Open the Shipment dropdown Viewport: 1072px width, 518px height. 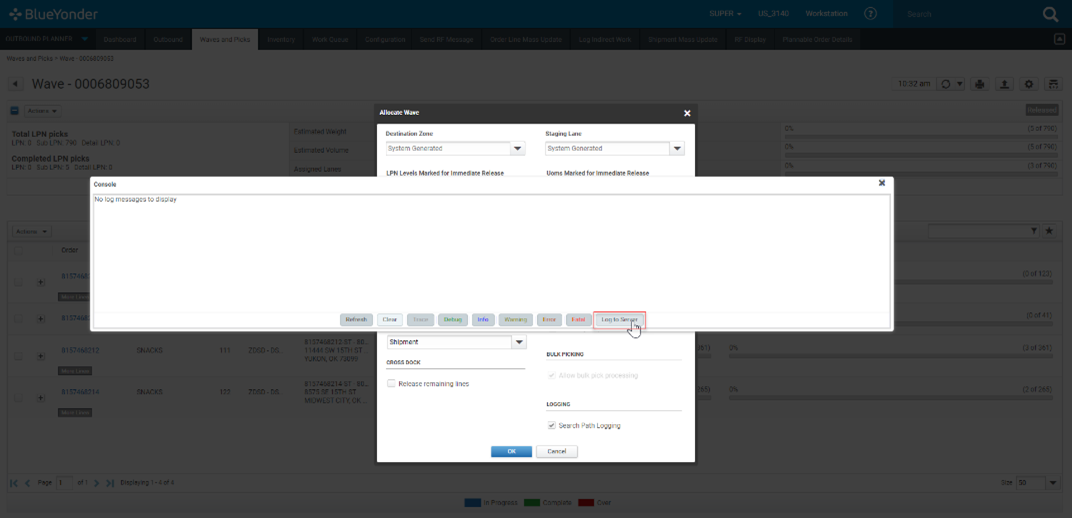point(519,342)
